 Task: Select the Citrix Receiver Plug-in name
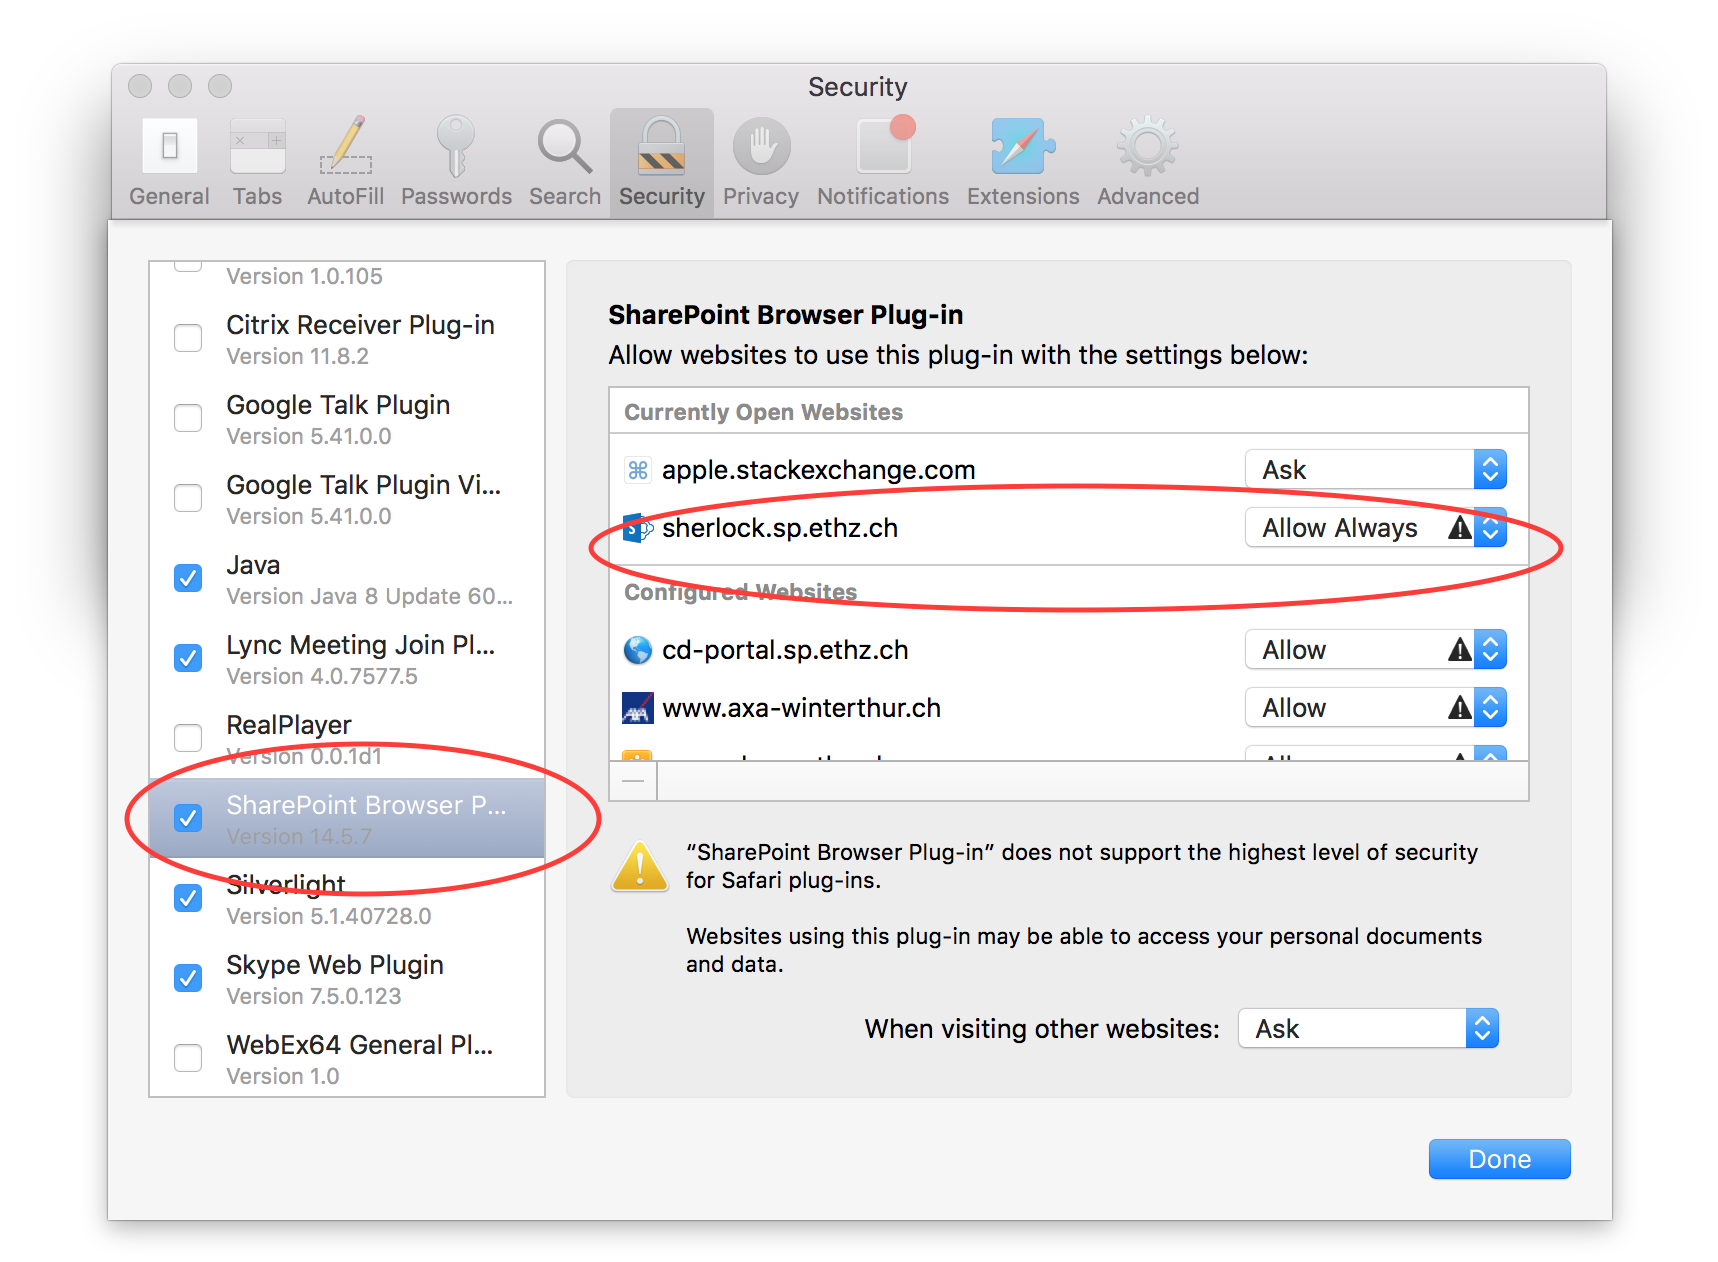[360, 325]
